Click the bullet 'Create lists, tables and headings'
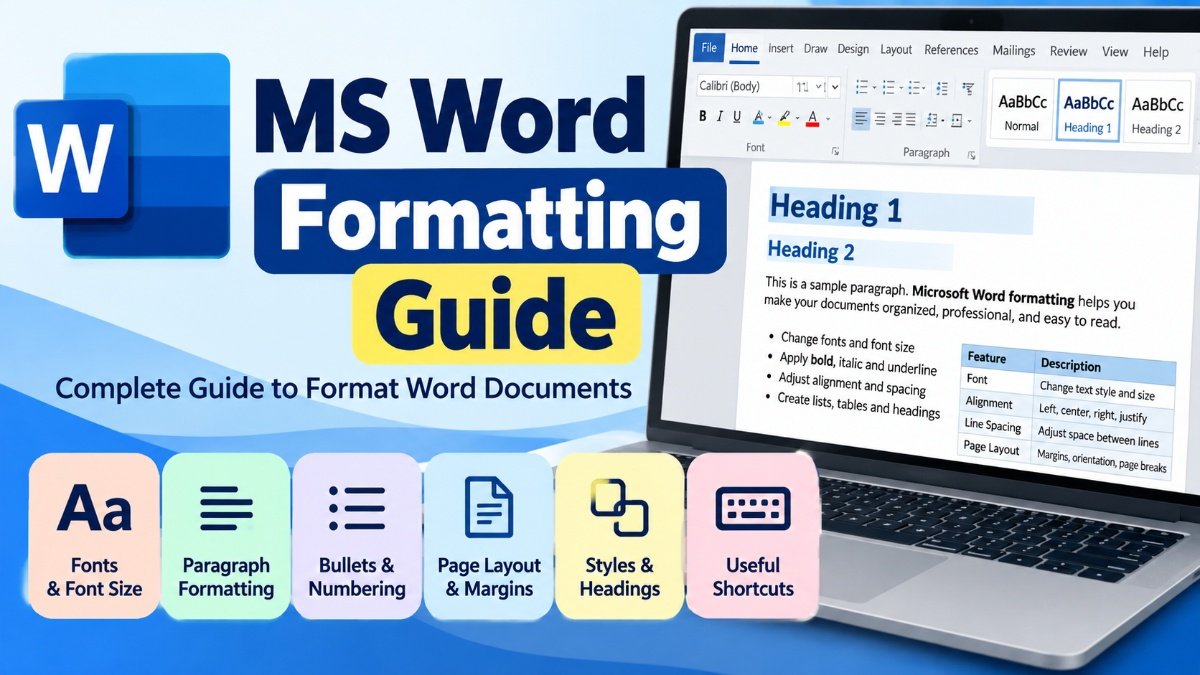1200x675 pixels. point(859,406)
